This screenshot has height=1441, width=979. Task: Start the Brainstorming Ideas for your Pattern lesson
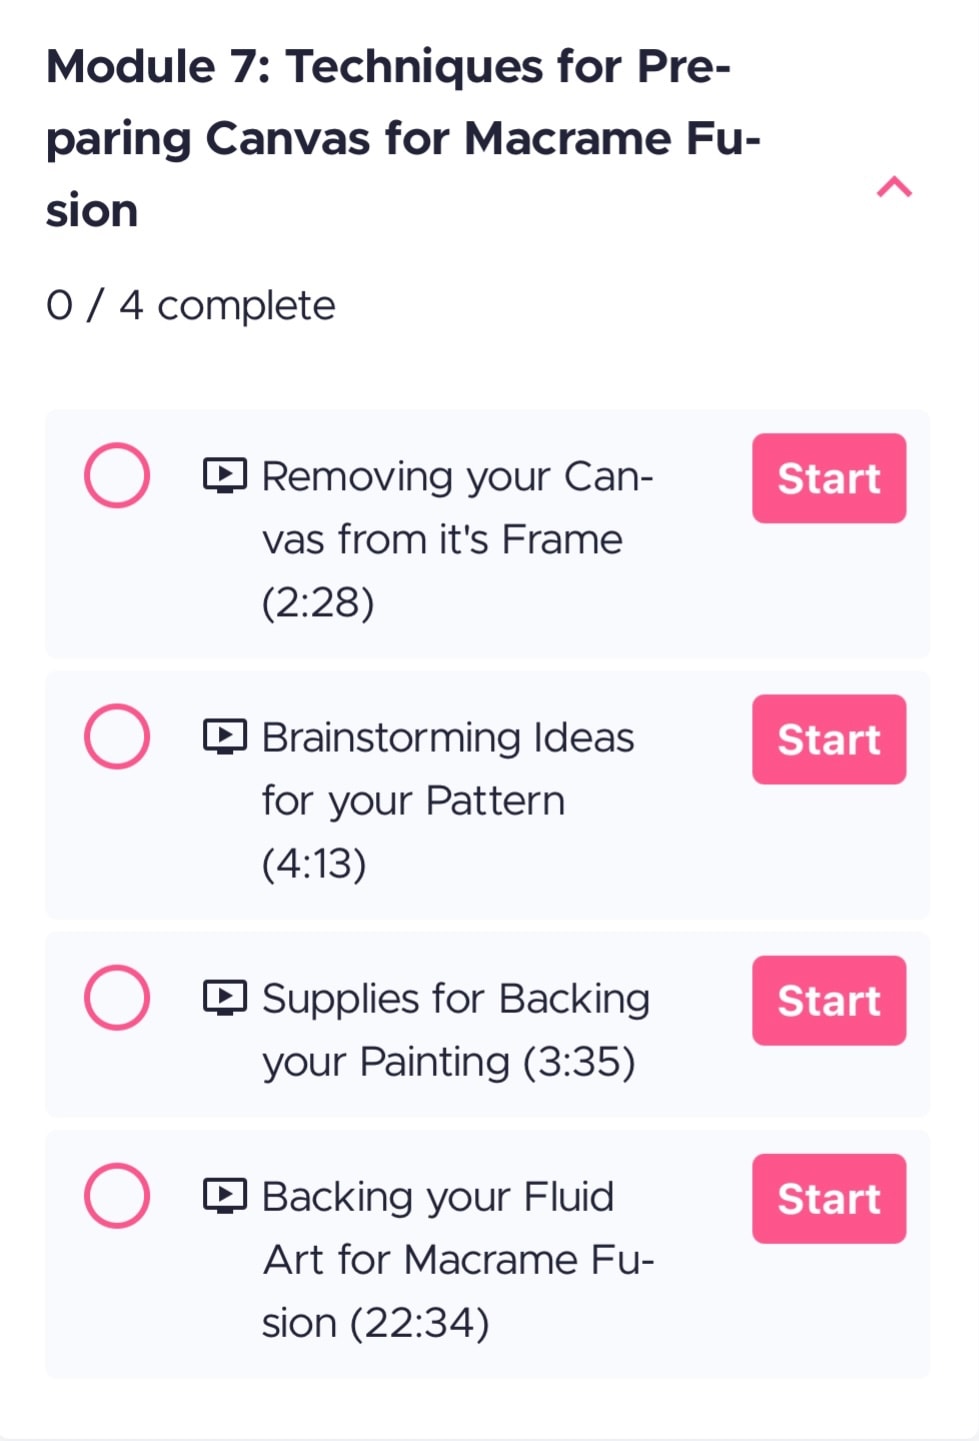click(829, 739)
